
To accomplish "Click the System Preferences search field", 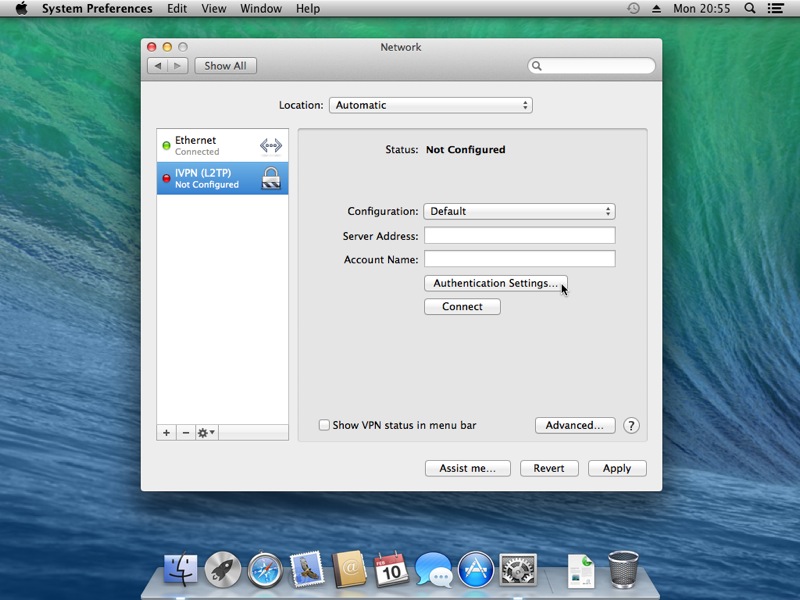I will pos(591,66).
